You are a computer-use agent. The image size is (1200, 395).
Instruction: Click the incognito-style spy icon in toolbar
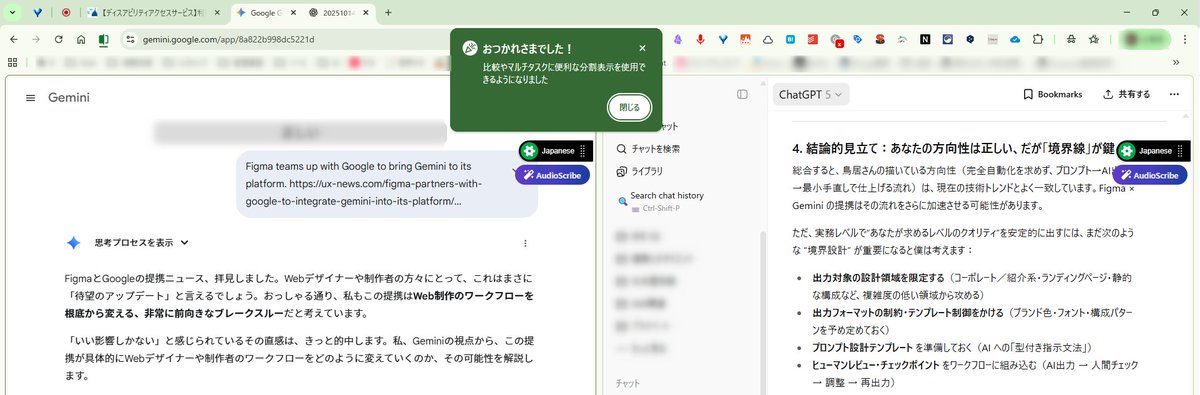1071,39
